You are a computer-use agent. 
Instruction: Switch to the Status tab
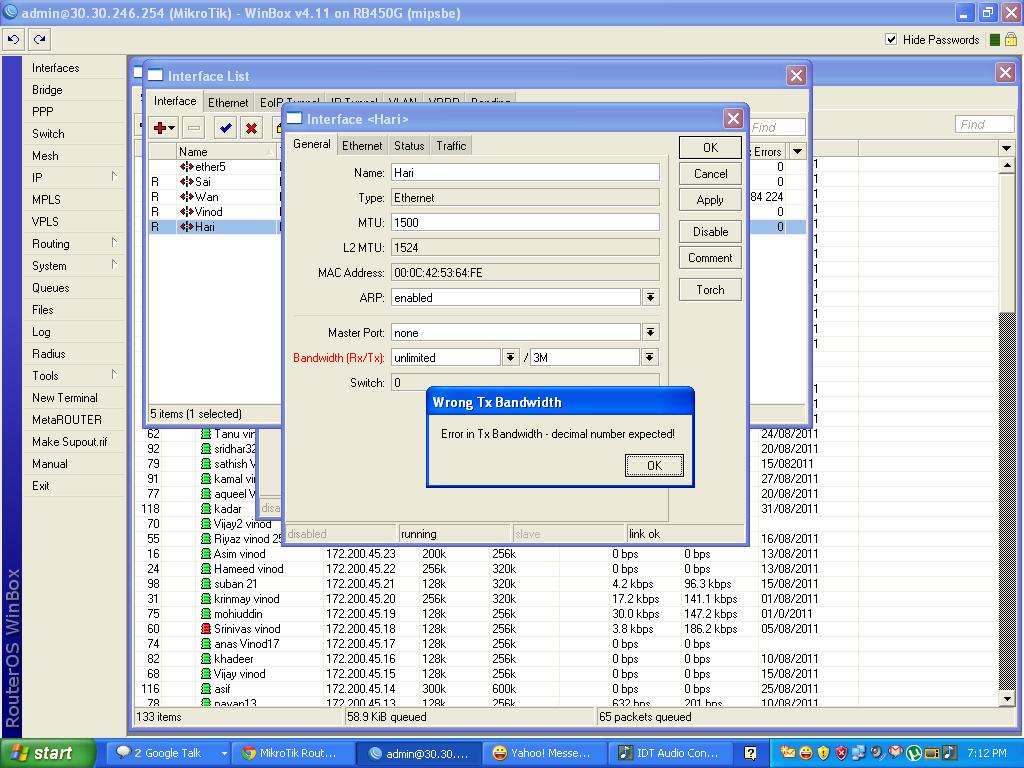409,146
